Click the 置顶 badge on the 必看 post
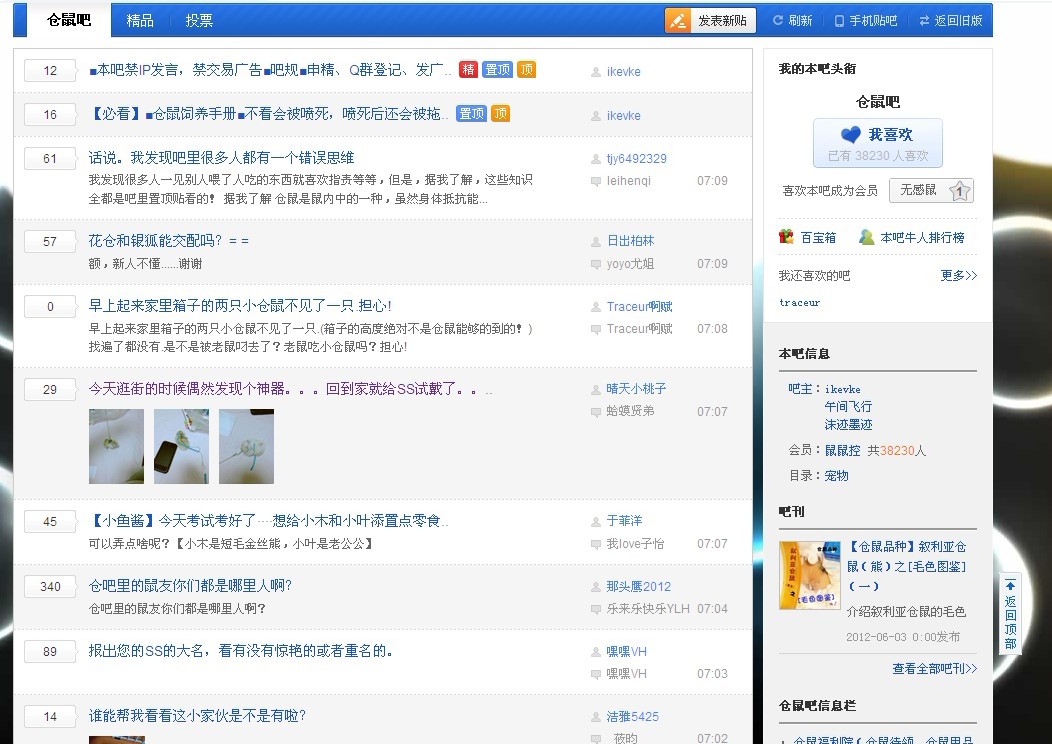 pos(471,113)
